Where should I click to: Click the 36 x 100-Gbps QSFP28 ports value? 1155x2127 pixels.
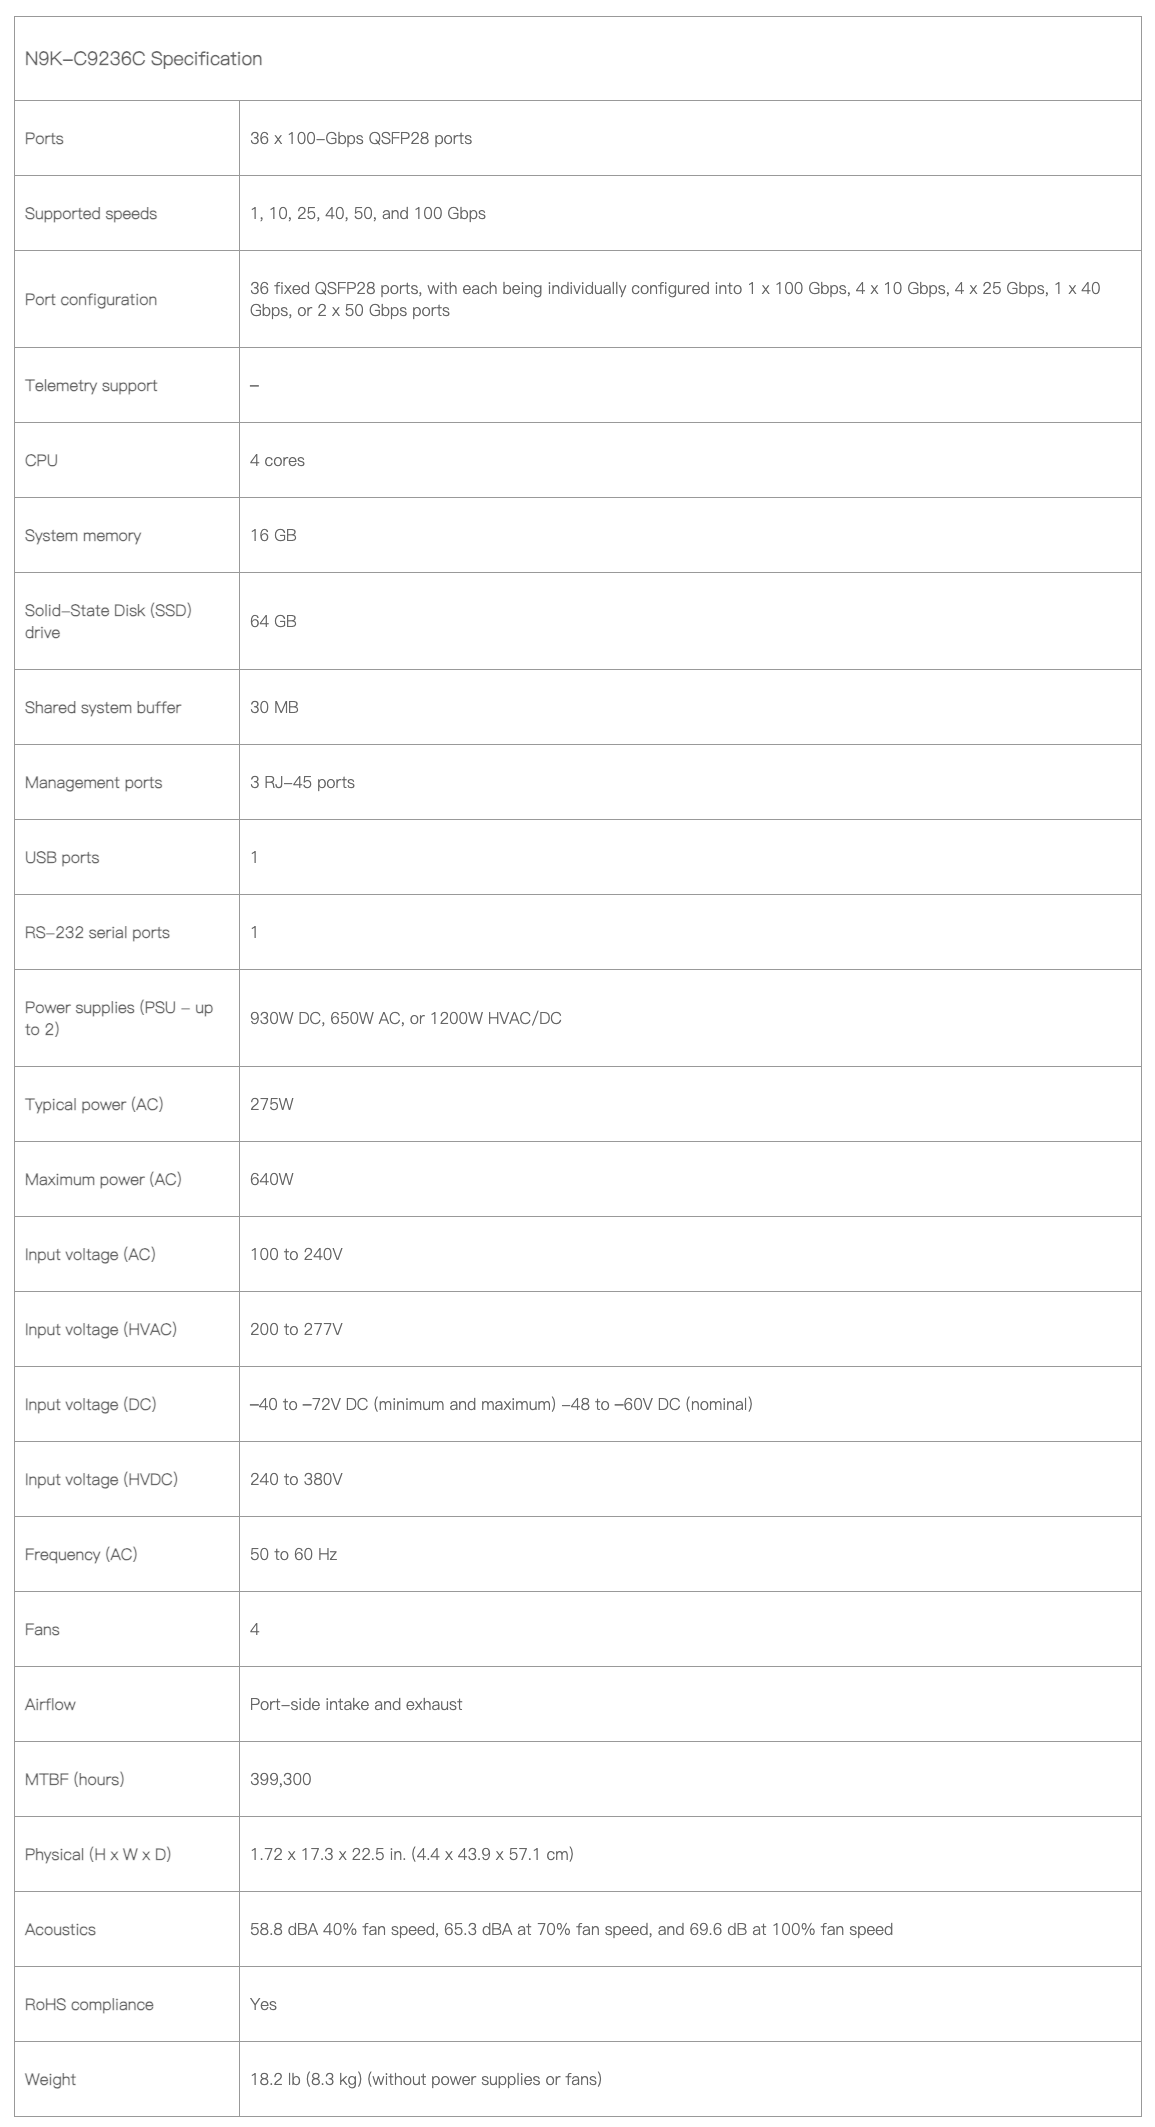360,138
